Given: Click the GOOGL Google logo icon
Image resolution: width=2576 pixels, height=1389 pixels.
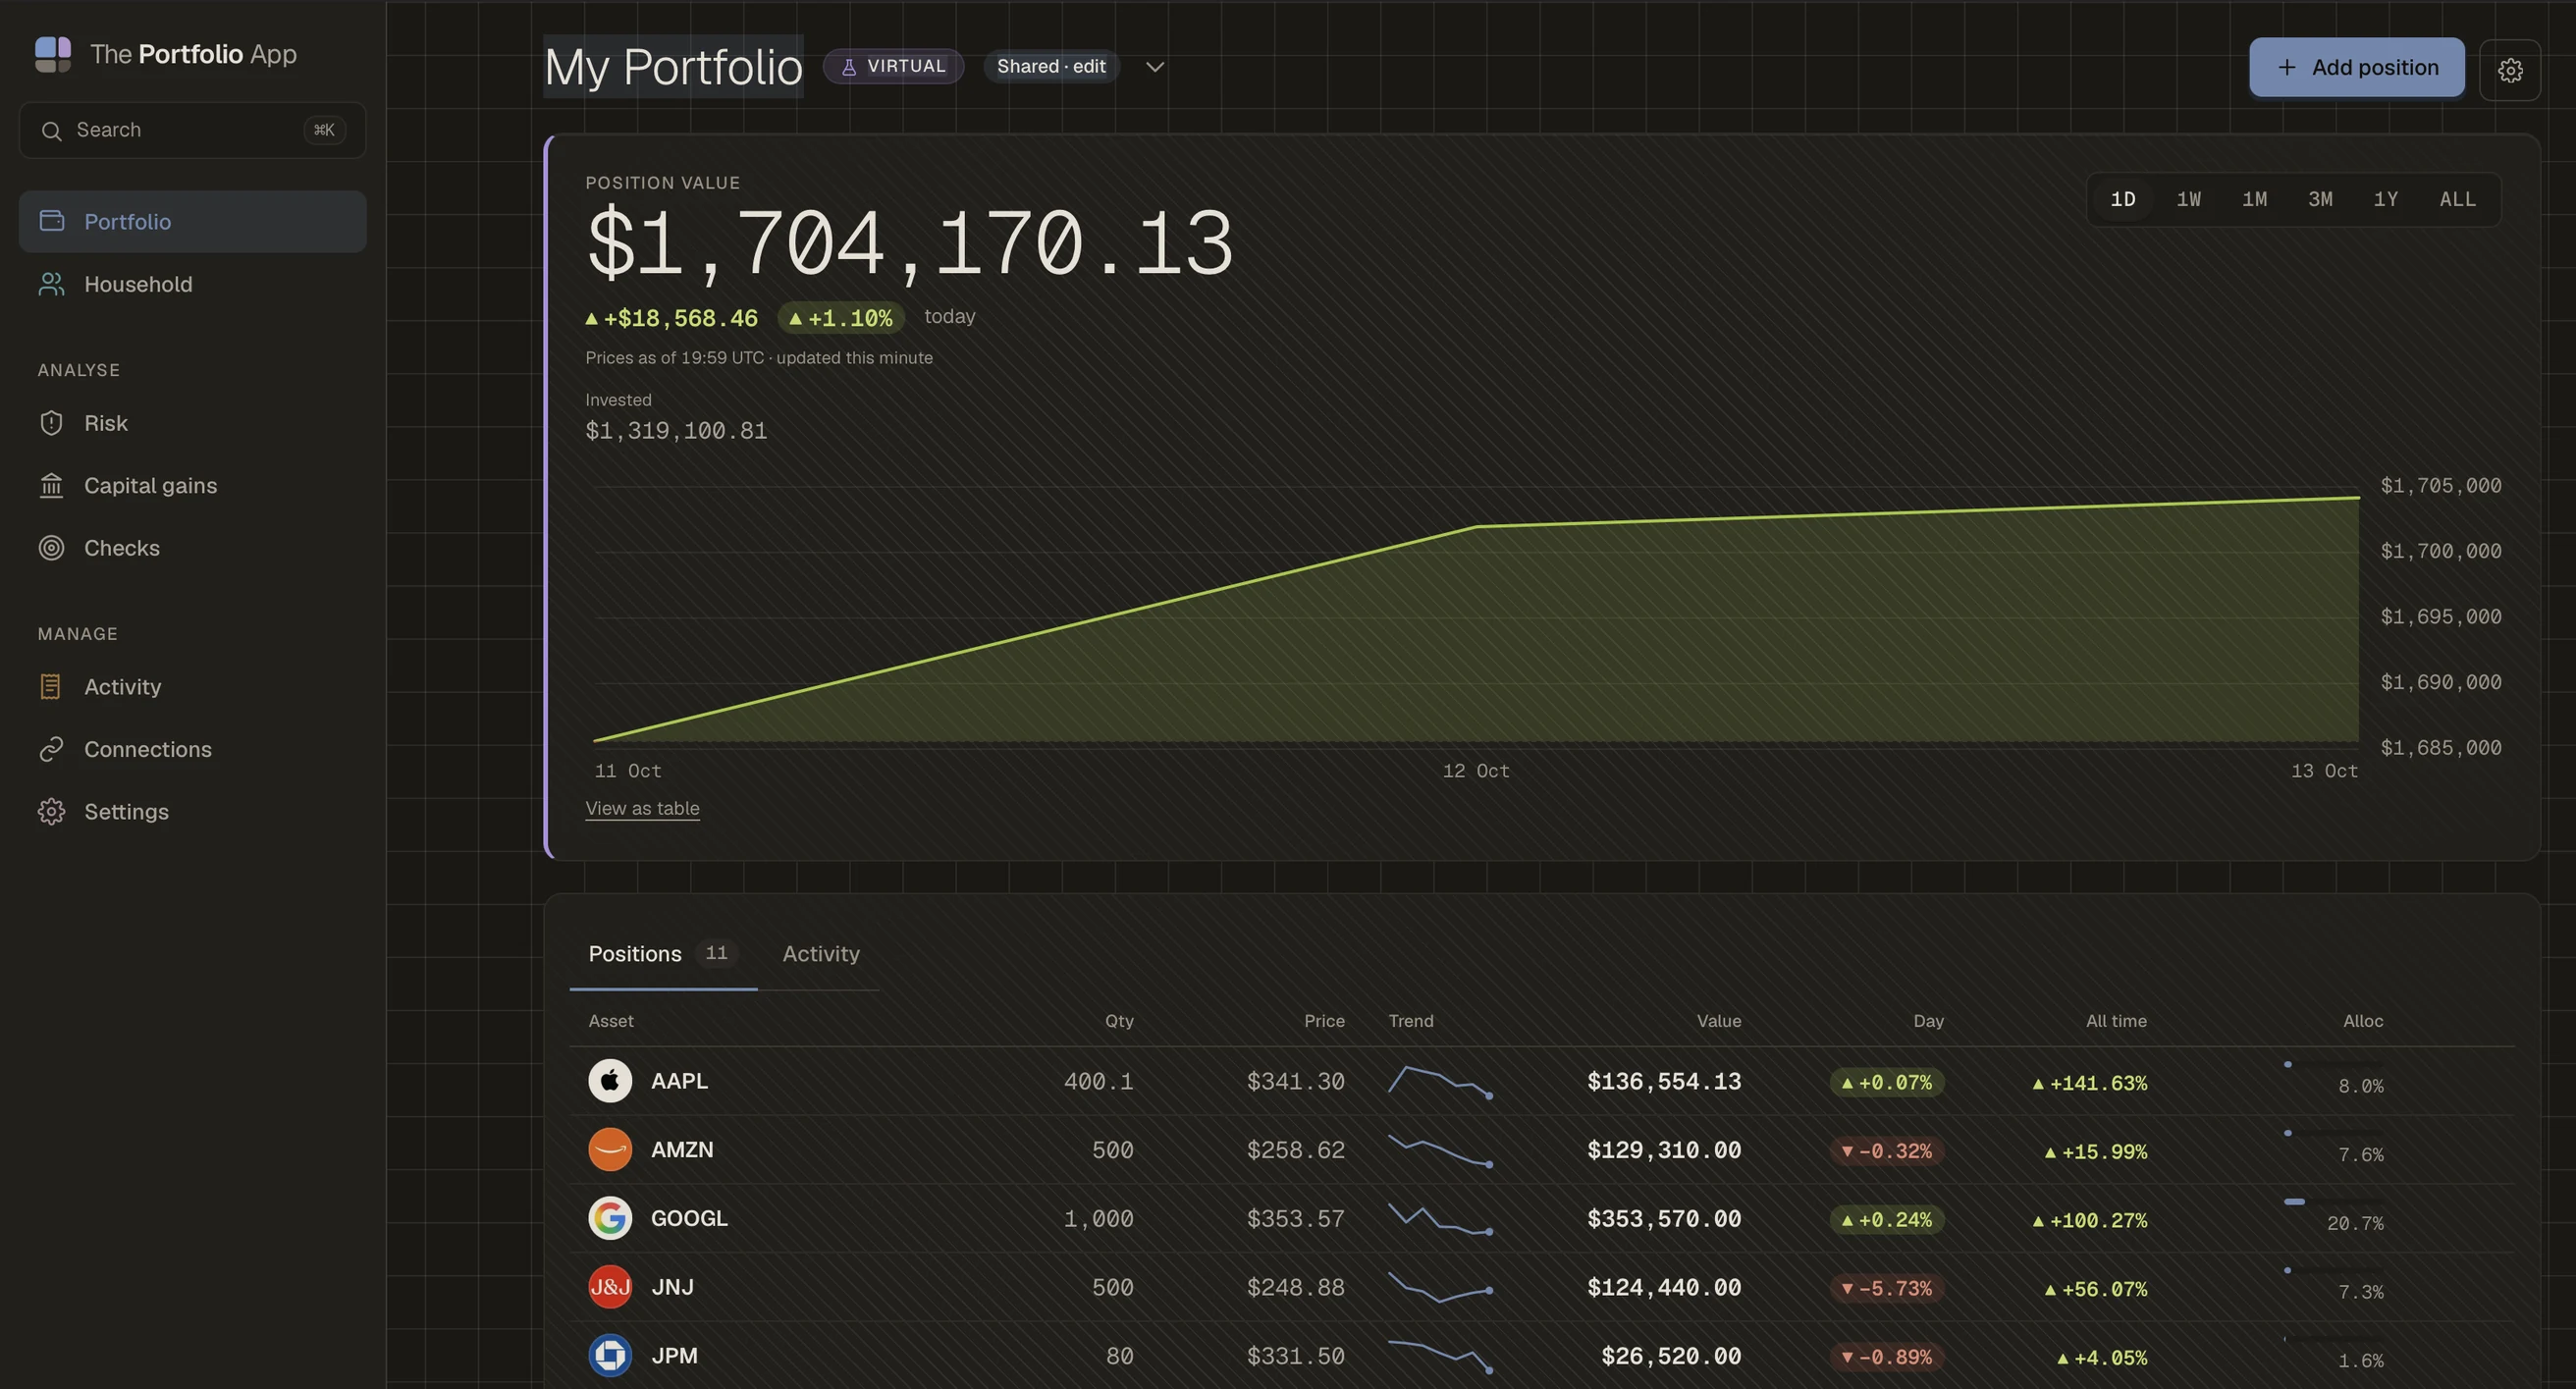Looking at the screenshot, I should tap(610, 1218).
